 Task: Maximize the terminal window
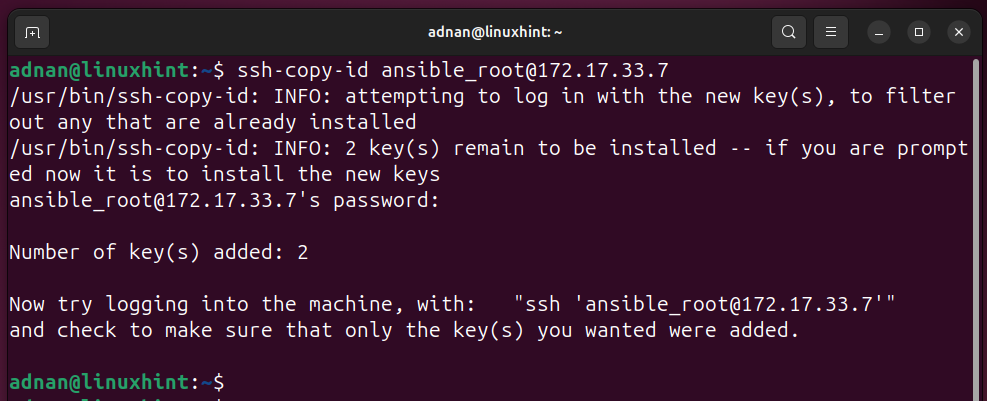click(919, 32)
